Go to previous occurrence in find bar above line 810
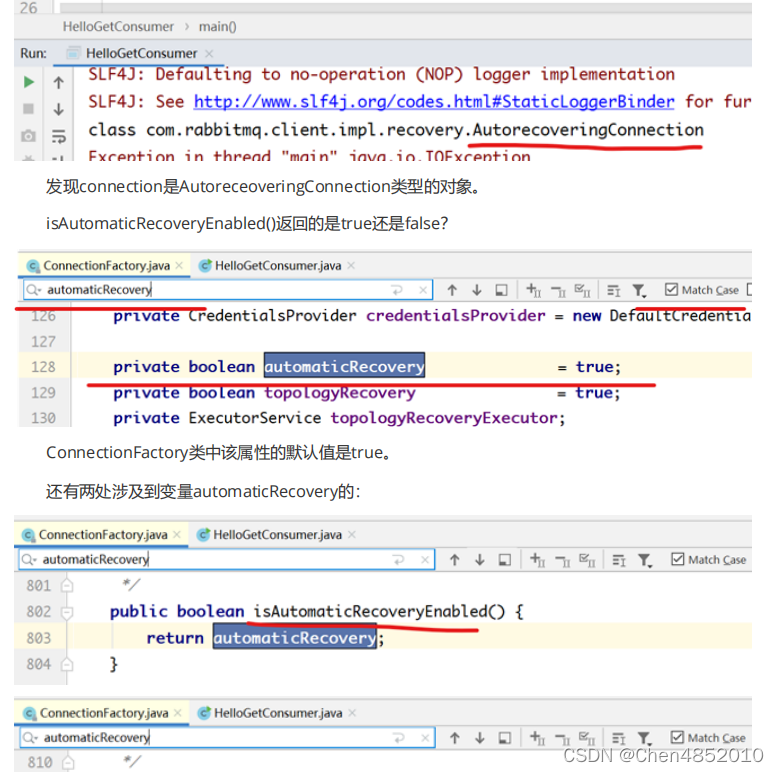 pyautogui.click(x=455, y=738)
